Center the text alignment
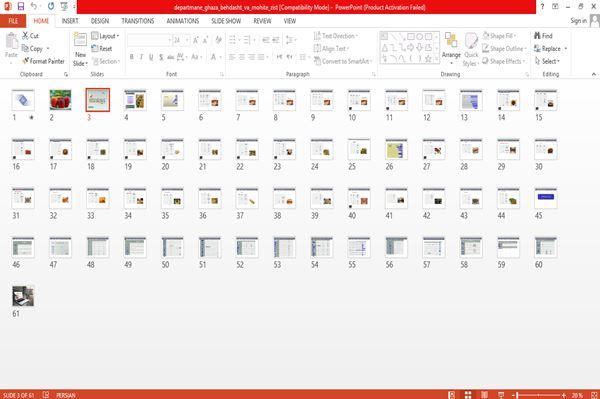The width and height of the screenshot is (600, 399). point(241,57)
